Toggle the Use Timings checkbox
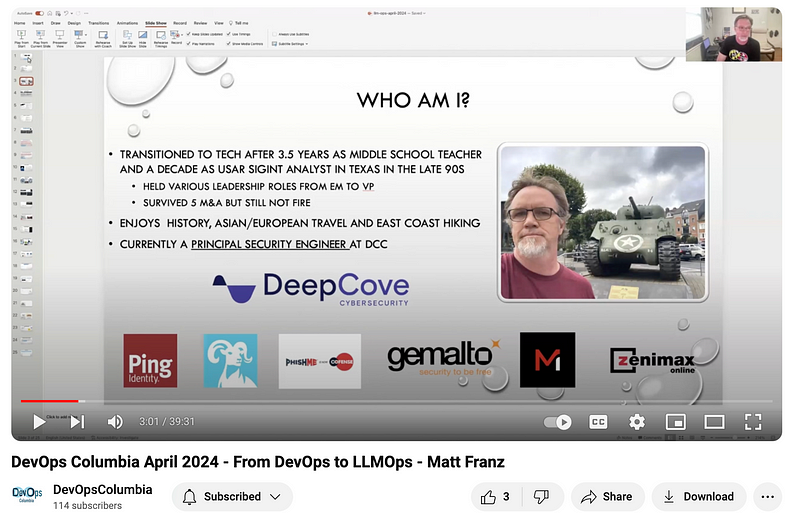This screenshot has width=800, height=513. [228, 34]
